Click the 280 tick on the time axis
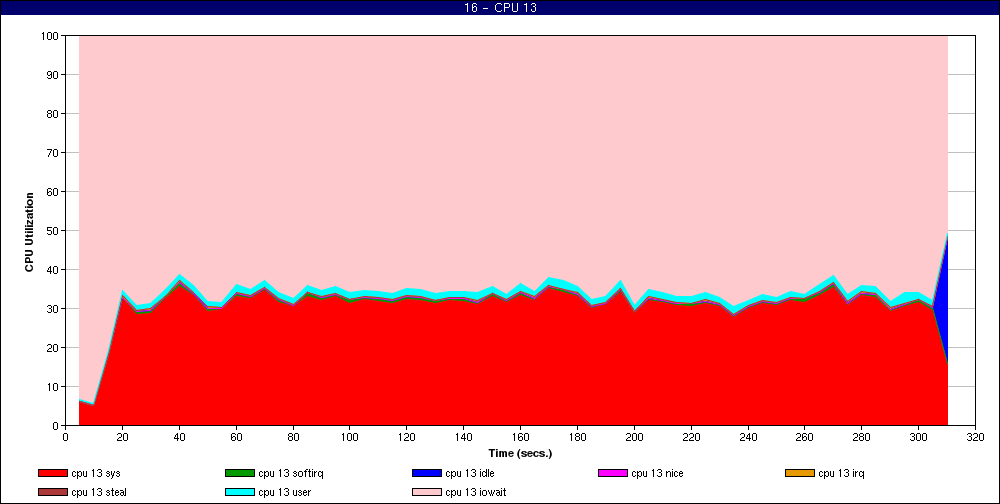The height and width of the screenshot is (504, 1000). [x=862, y=437]
